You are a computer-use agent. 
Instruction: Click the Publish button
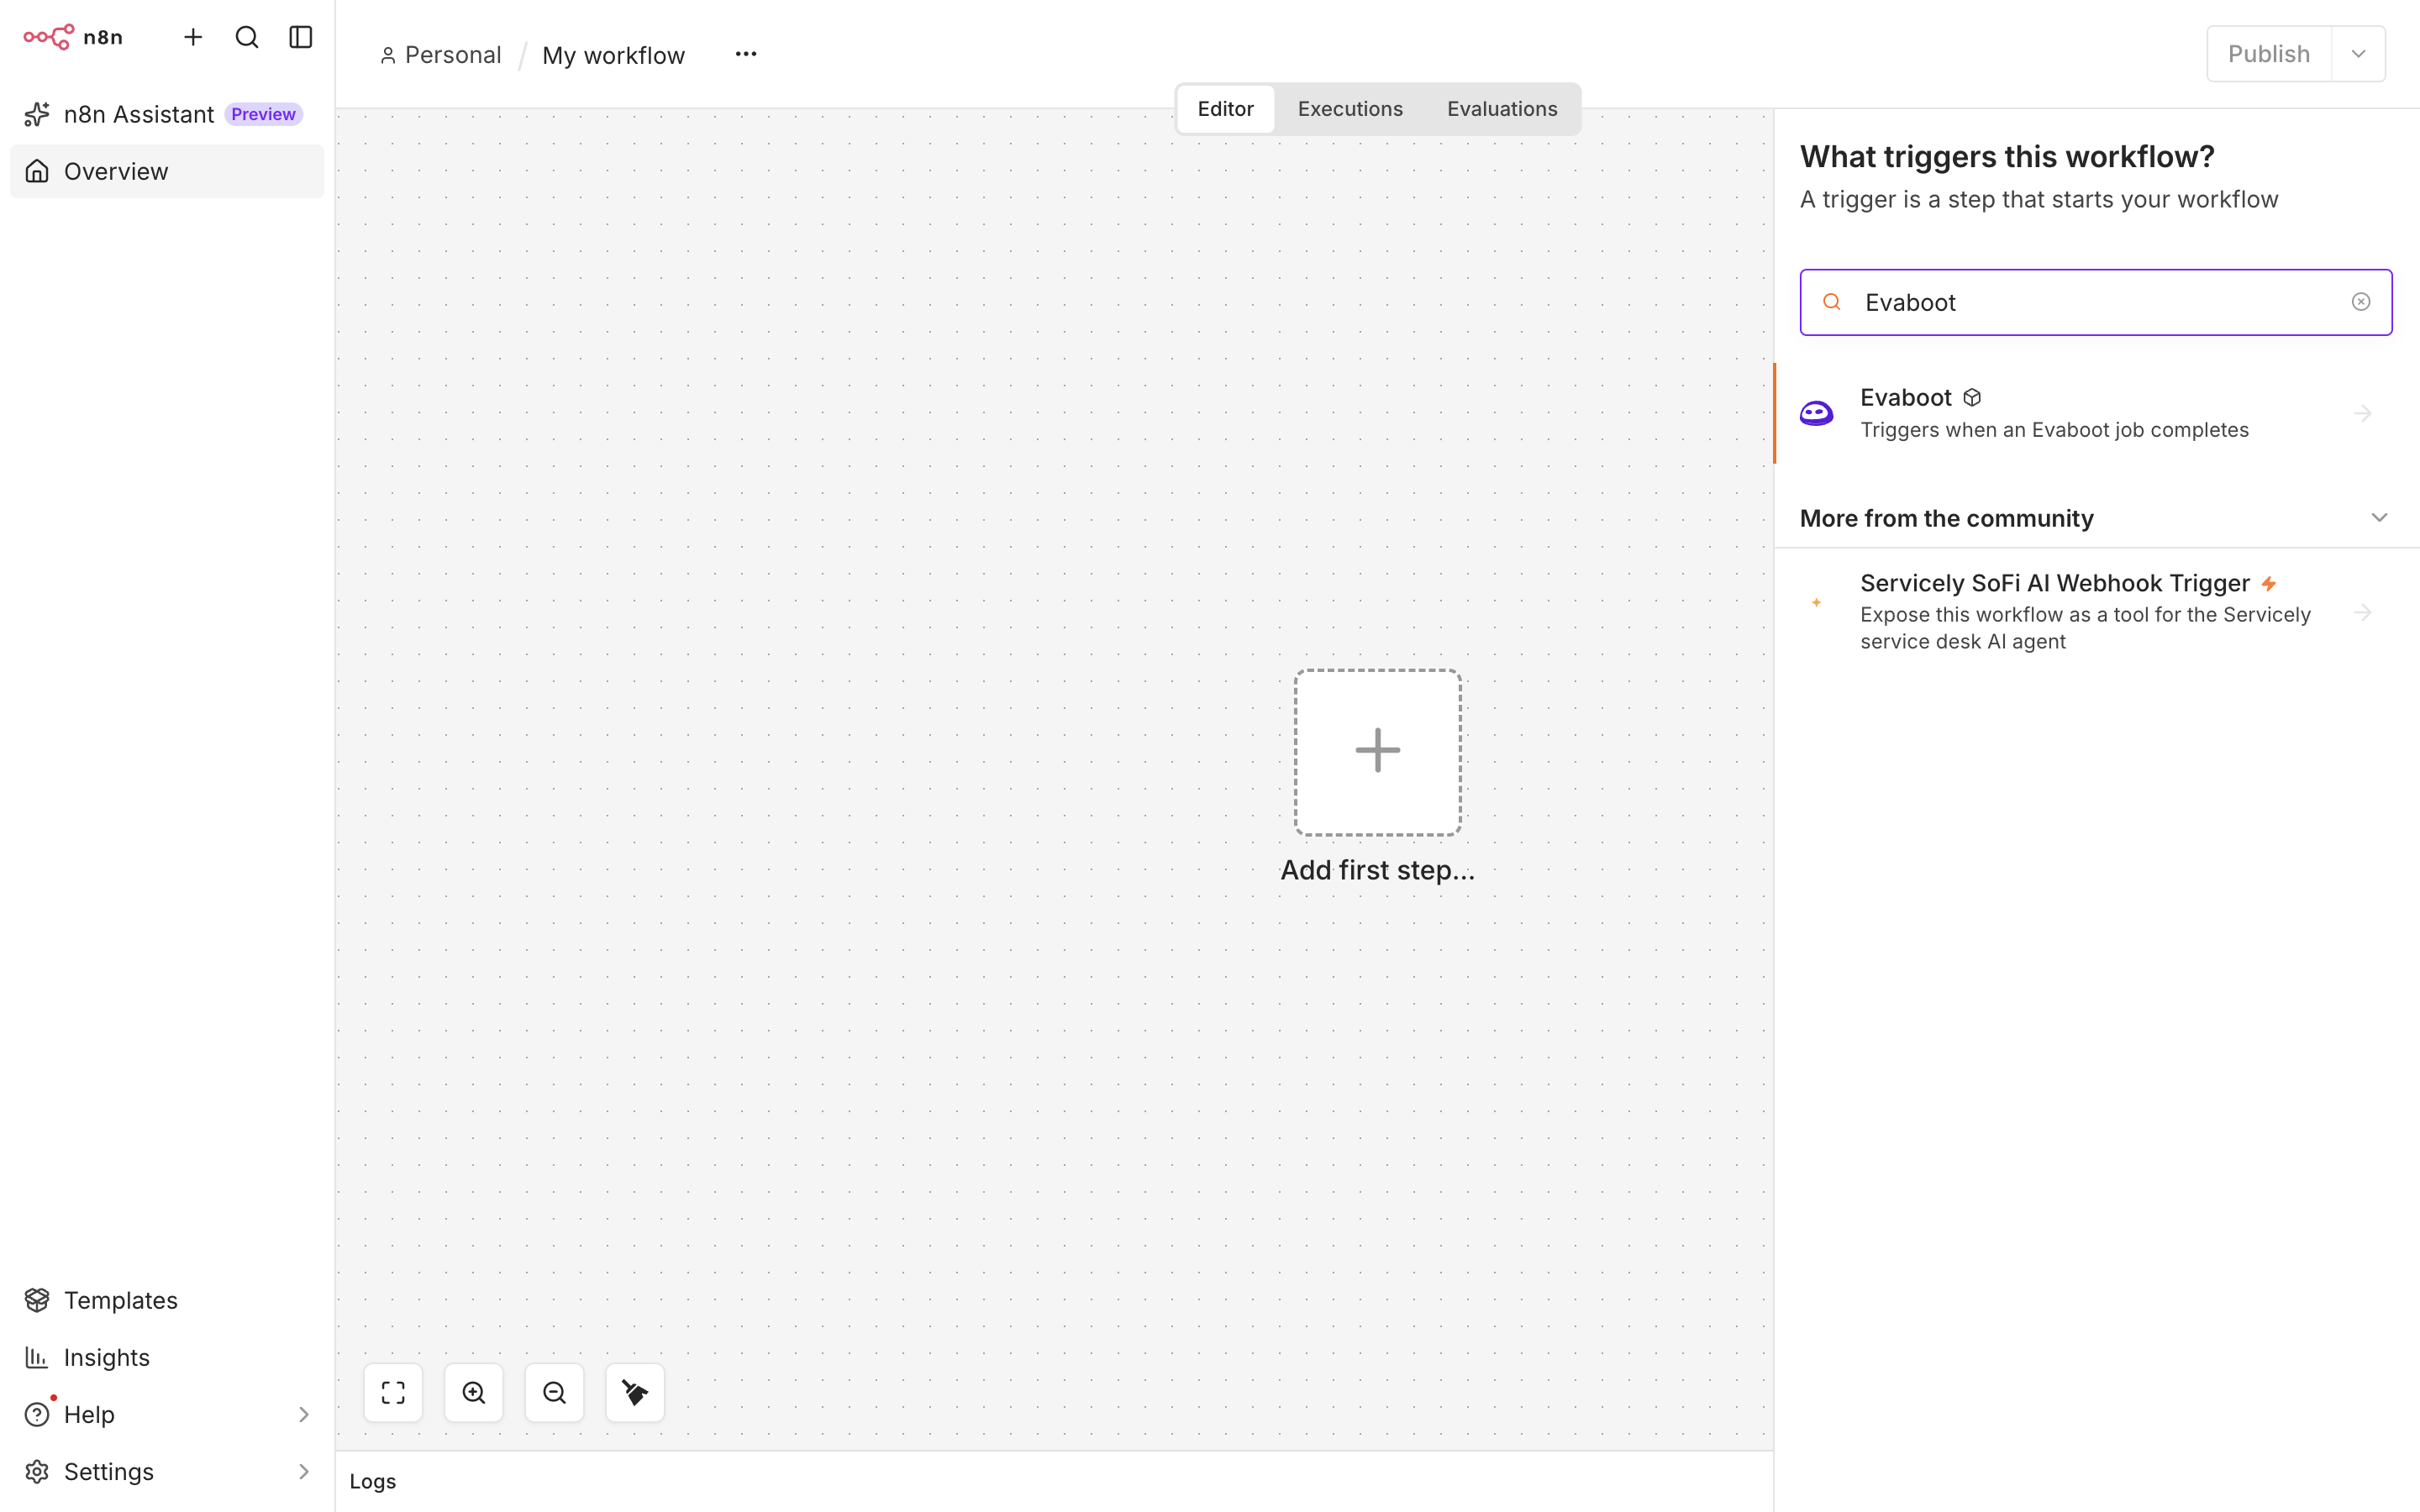[x=2269, y=54]
